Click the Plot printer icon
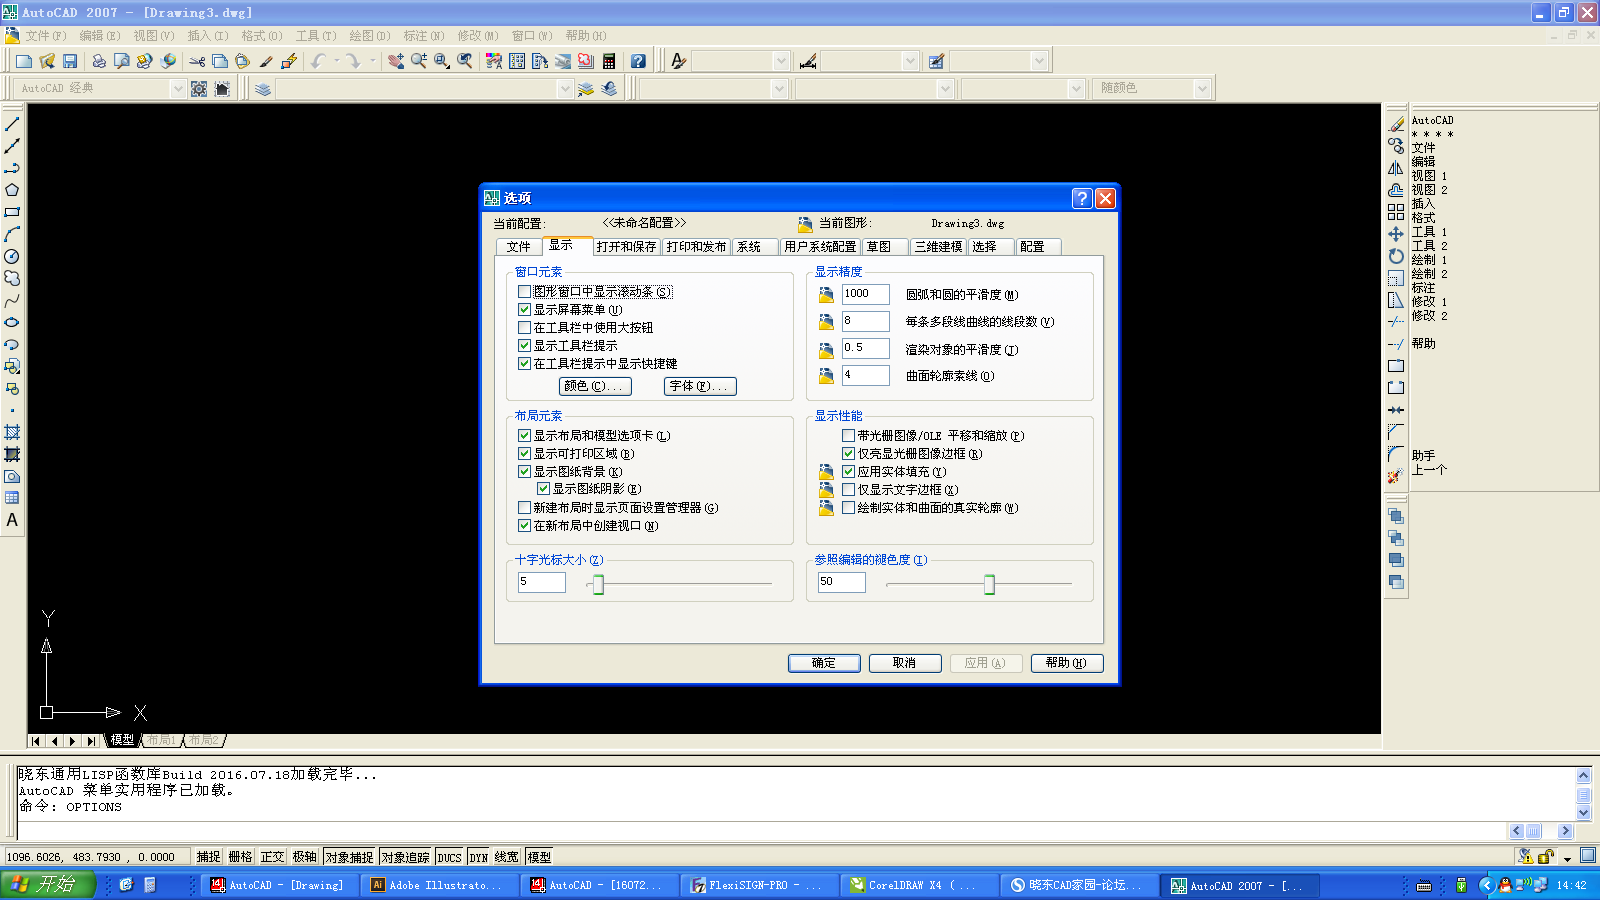Viewport: 1600px width, 900px height. point(98,61)
